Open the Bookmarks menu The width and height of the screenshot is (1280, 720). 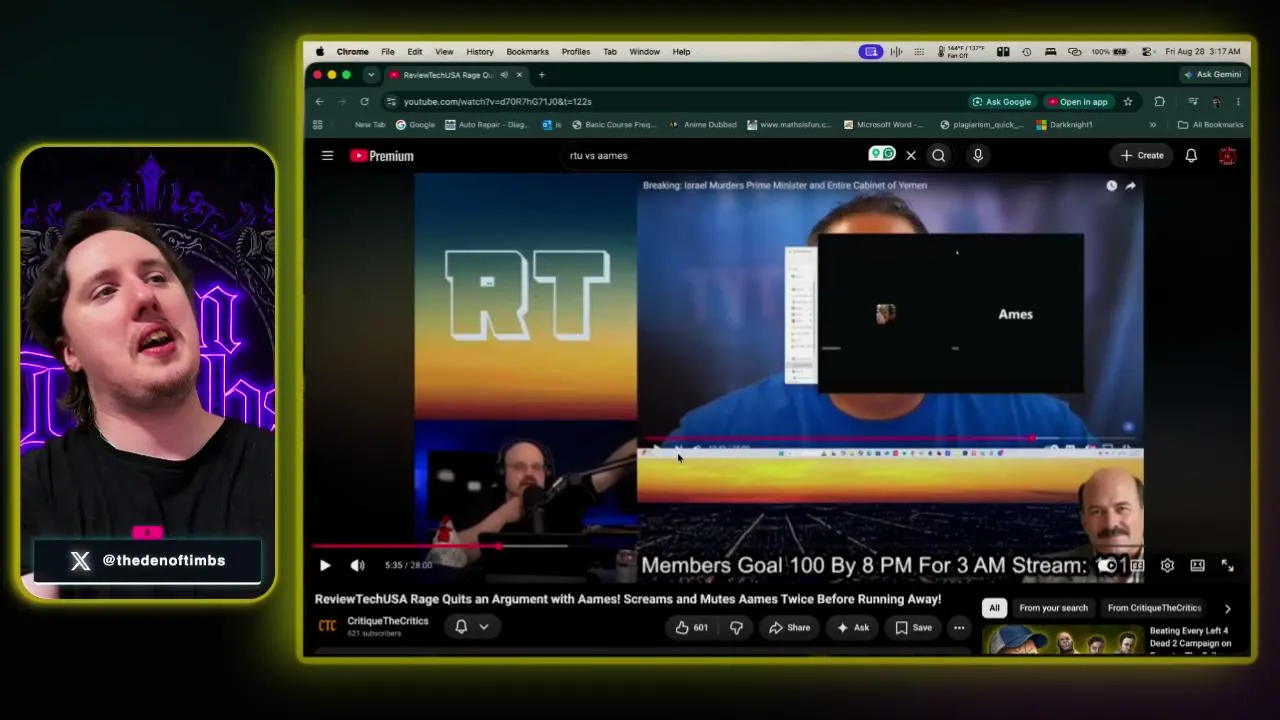pyautogui.click(x=527, y=52)
